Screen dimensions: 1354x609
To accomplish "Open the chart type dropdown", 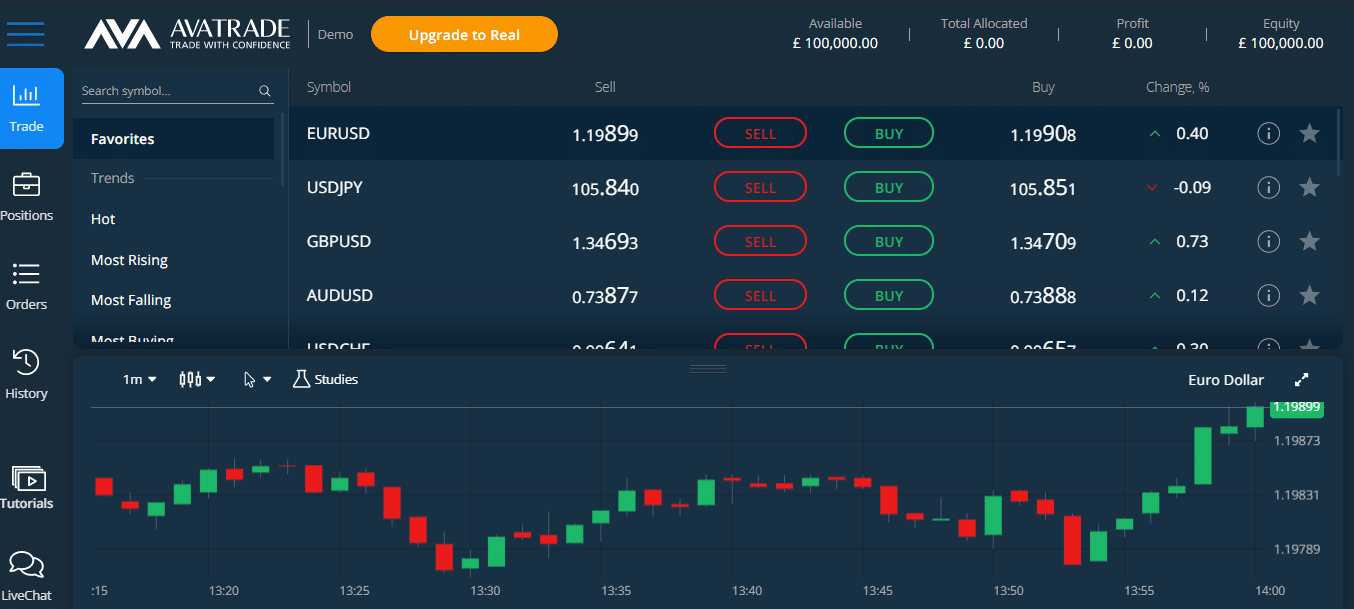I will point(196,379).
